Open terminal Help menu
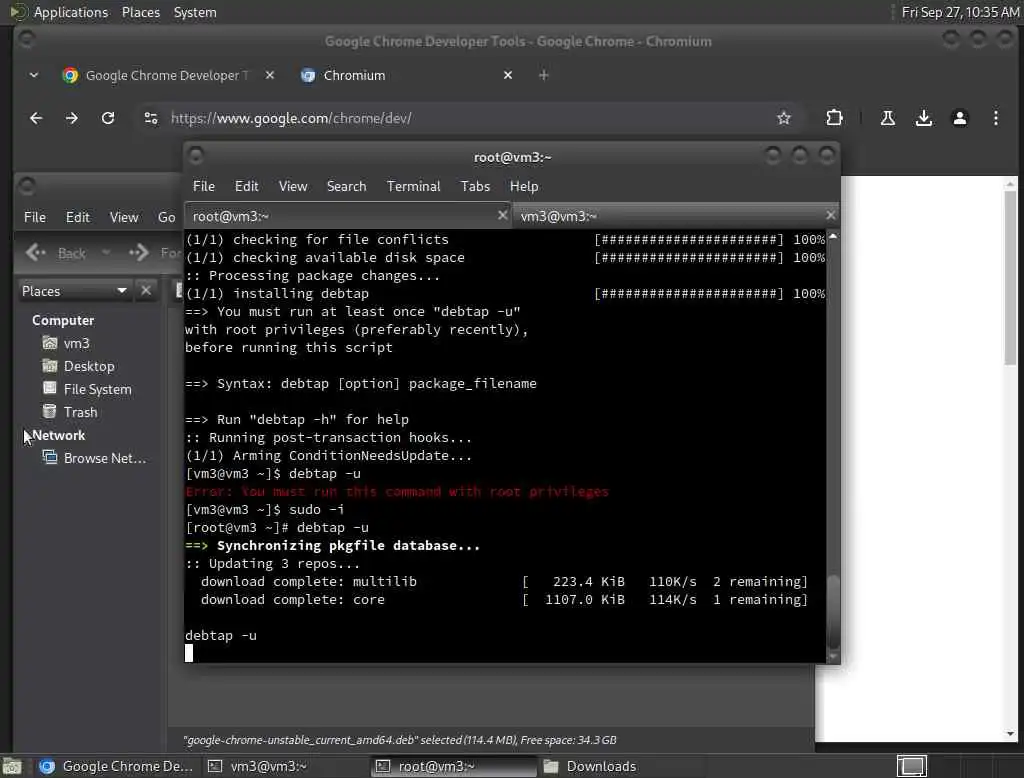Screen dimensions: 1024x778 tap(524, 186)
